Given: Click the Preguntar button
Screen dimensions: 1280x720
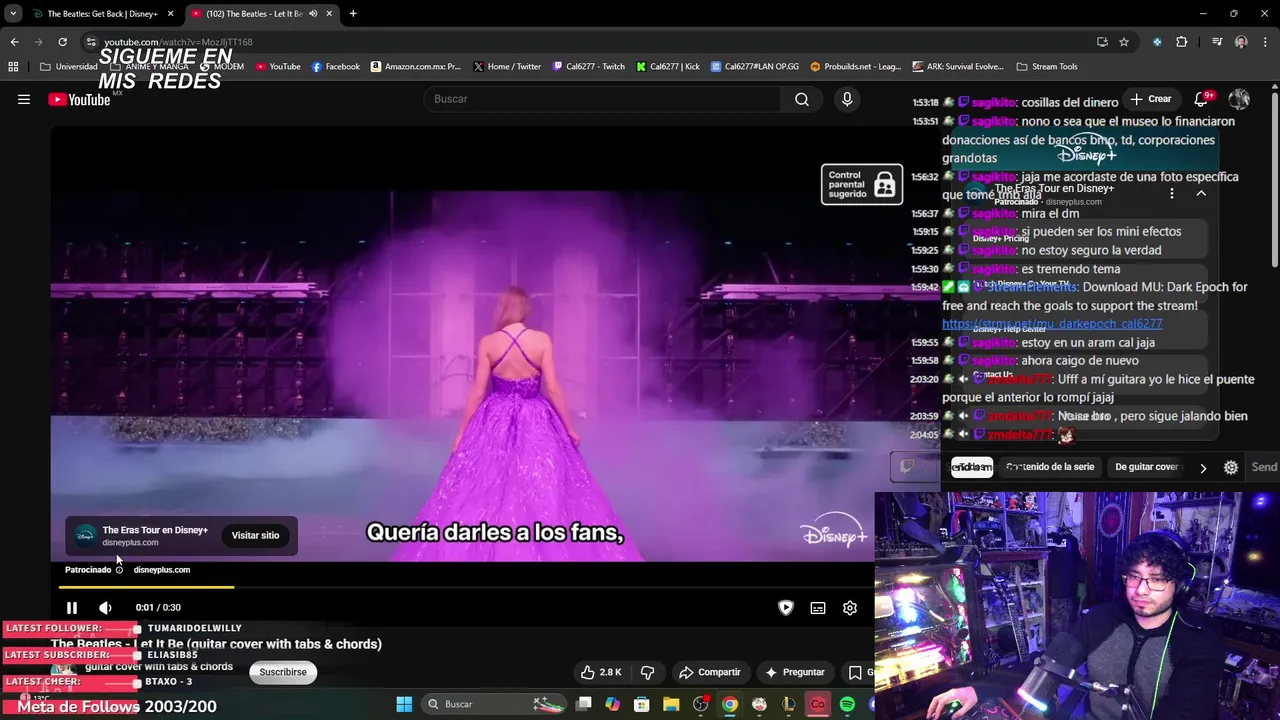Looking at the screenshot, I should coord(795,672).
